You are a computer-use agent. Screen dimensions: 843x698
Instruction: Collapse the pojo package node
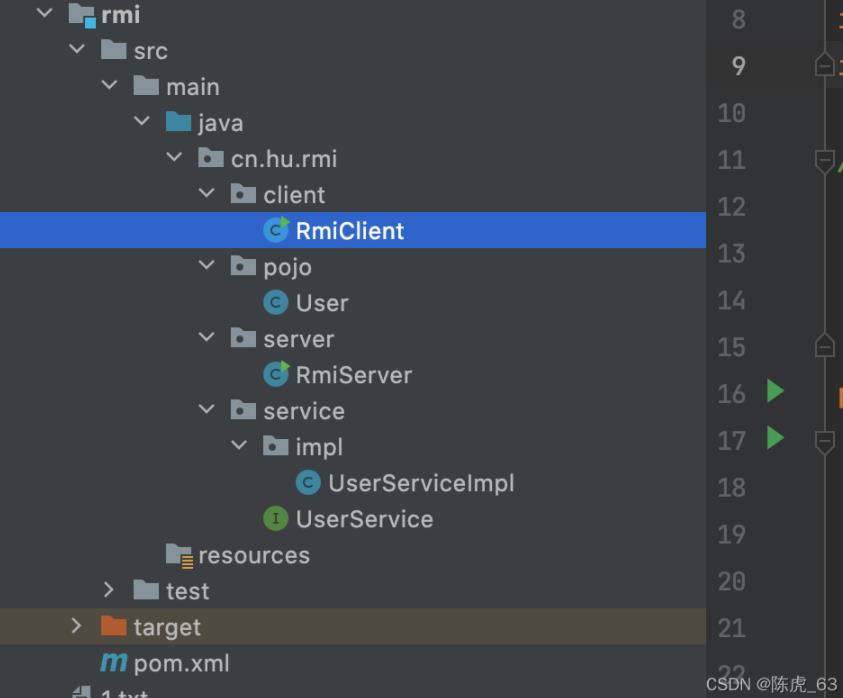(x=206, y=265)
